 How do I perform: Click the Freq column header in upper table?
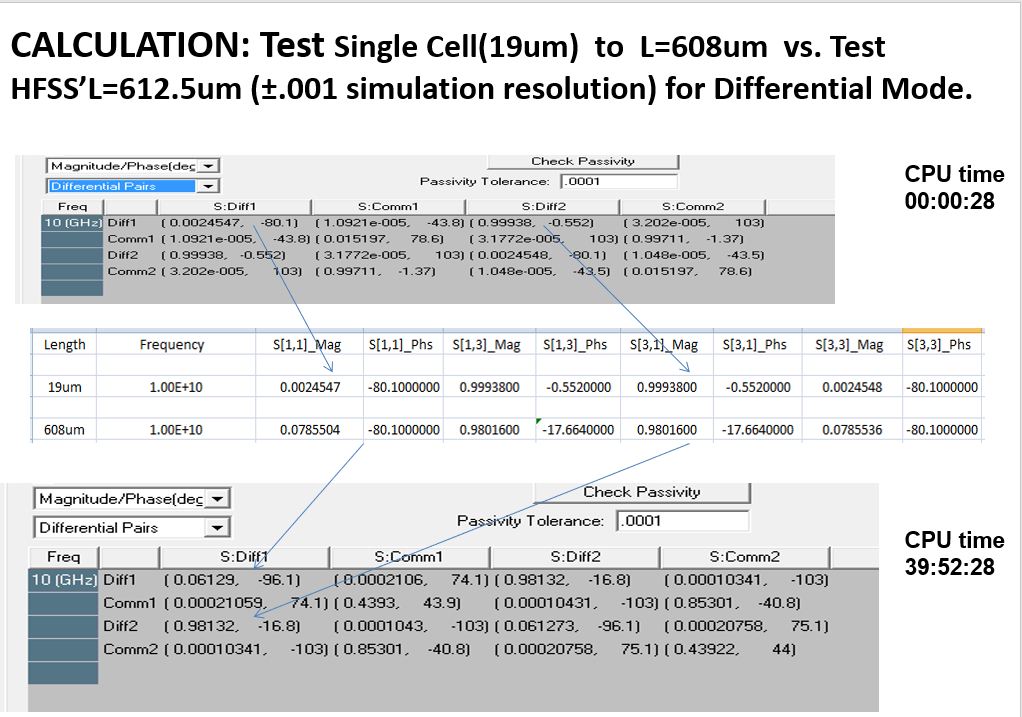coord(73,206)
